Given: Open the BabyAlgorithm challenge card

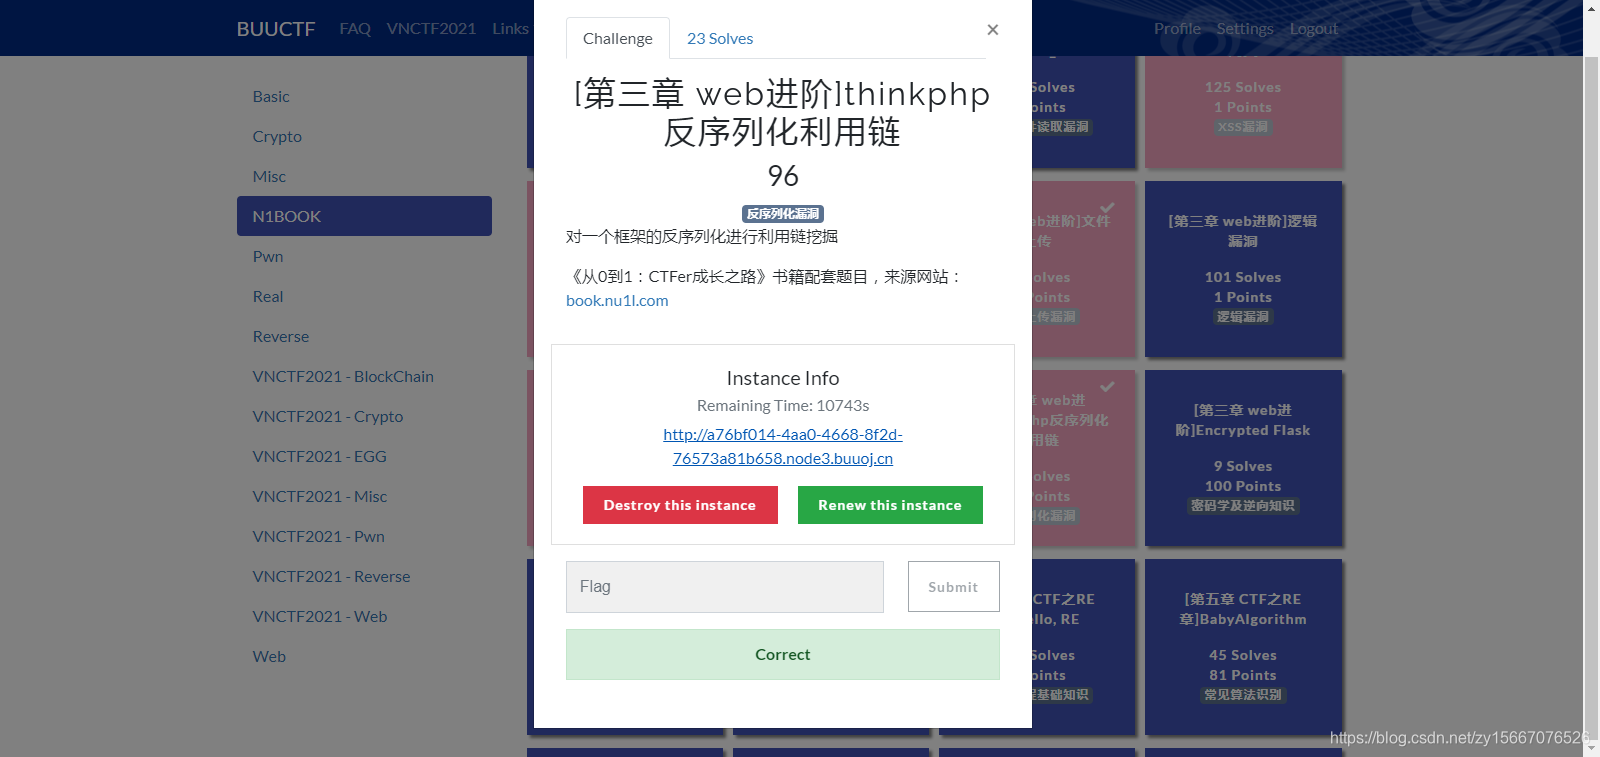Looking at the screenshot, I should click(1243, 647).
